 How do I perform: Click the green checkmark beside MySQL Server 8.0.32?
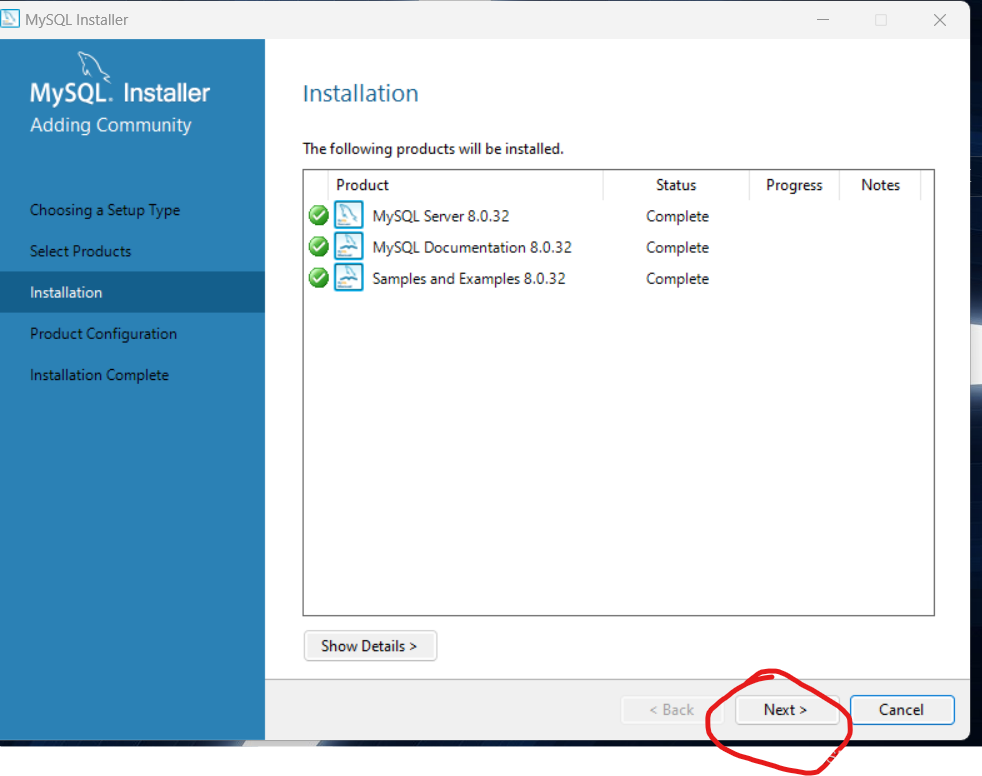point(318,215)
